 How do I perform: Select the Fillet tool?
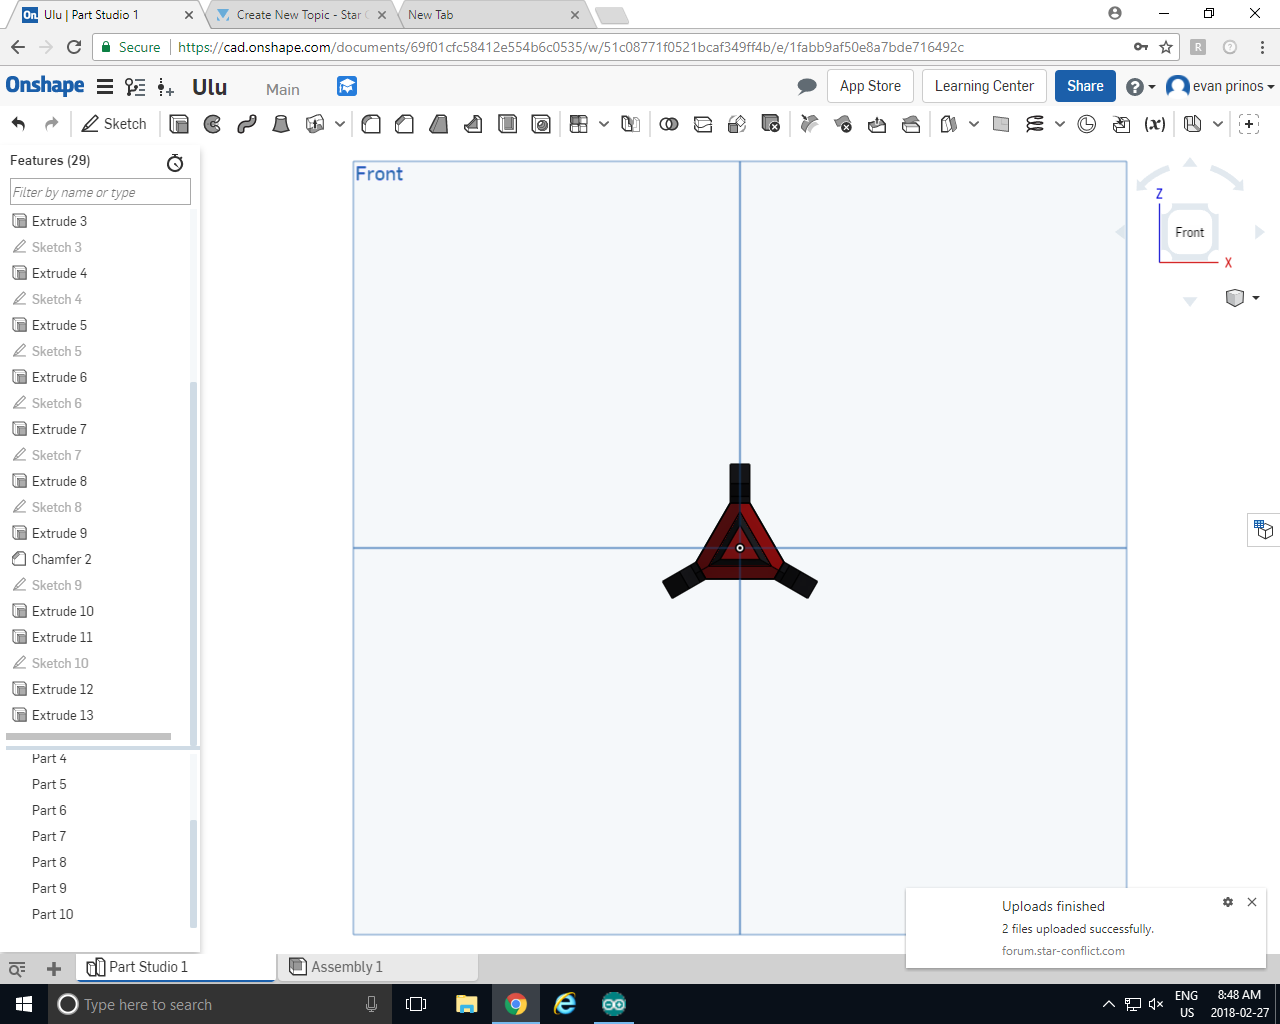click(370, 123)
